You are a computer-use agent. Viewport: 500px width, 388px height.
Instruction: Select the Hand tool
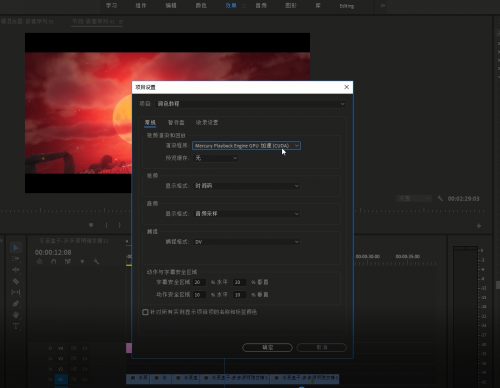coord(16,315)
